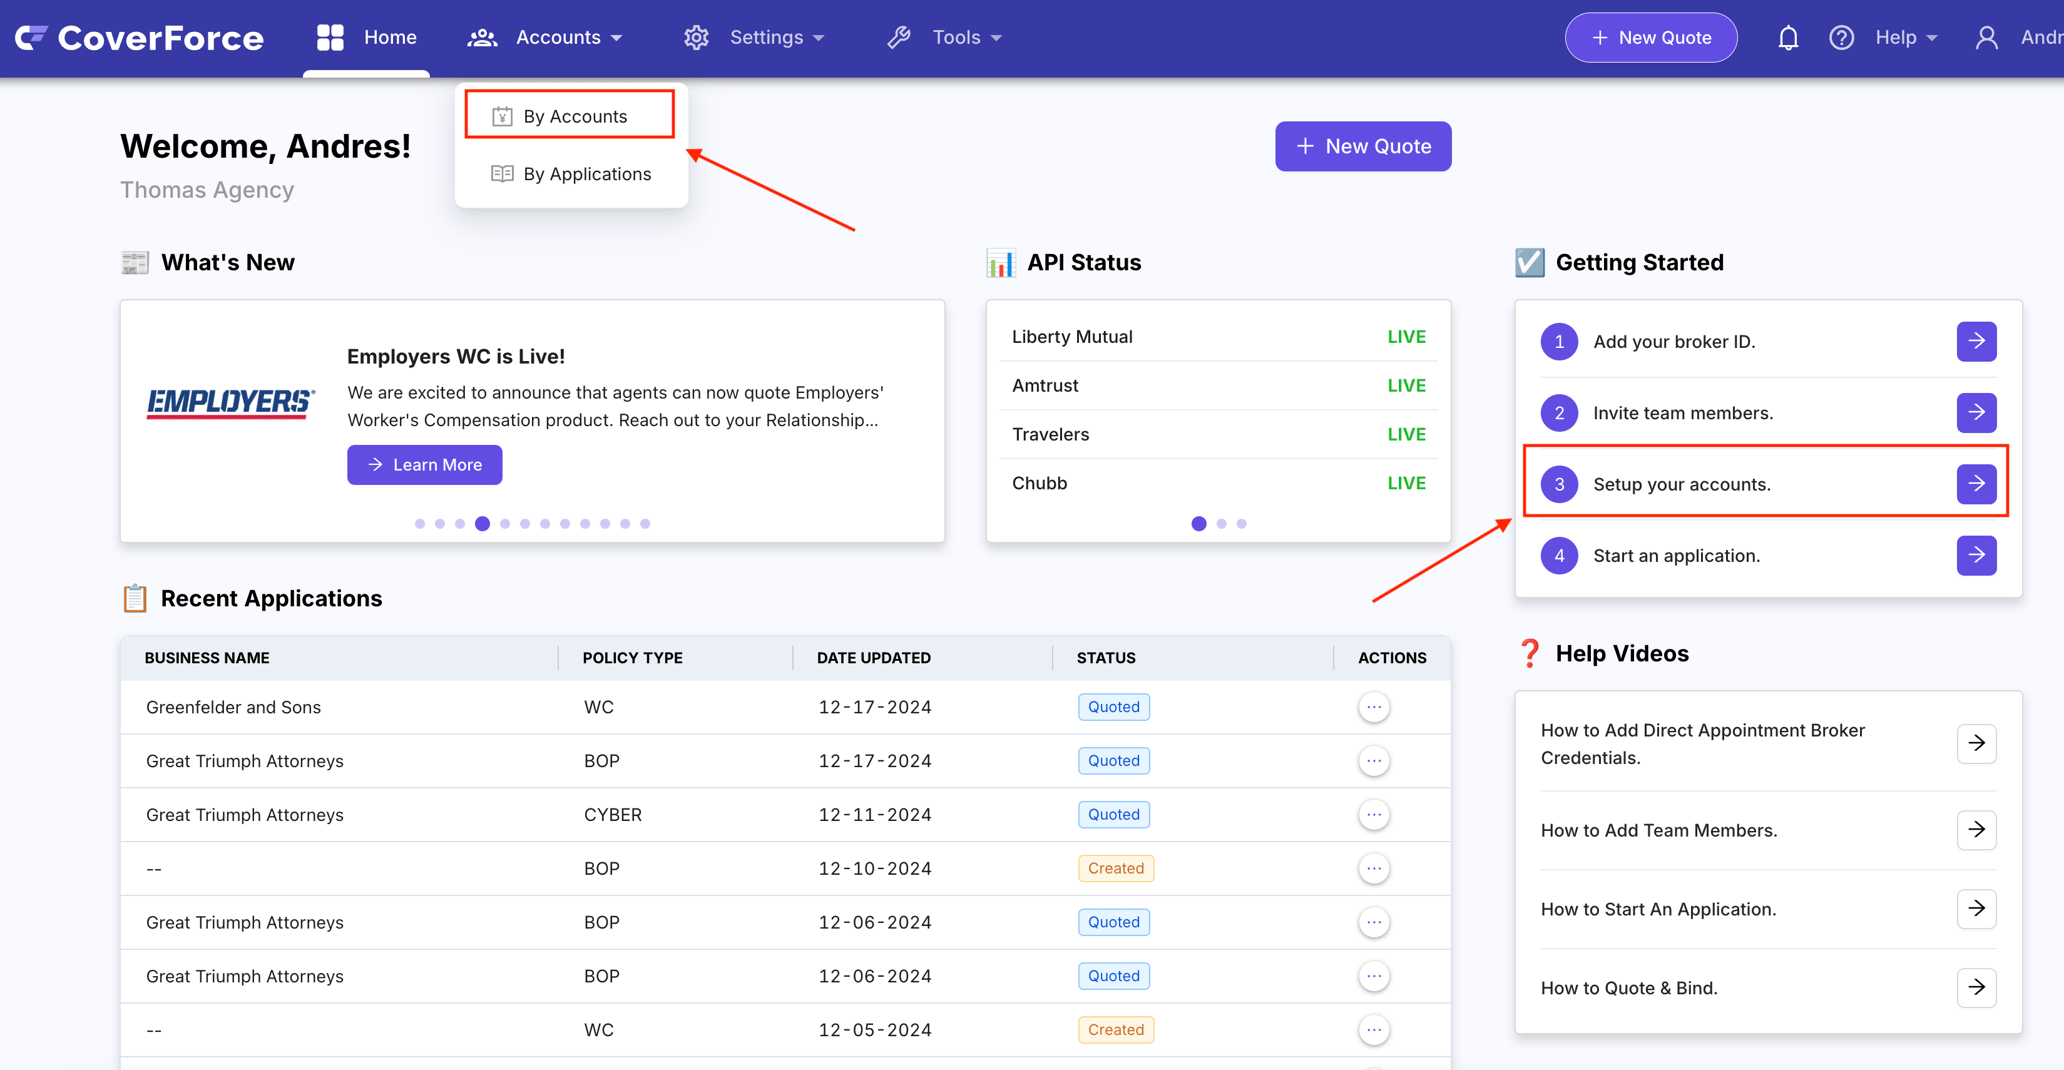Click the notification bell icon
The width and height of the screenshot is (2064, 1070).
click(x=1788, y=38)
